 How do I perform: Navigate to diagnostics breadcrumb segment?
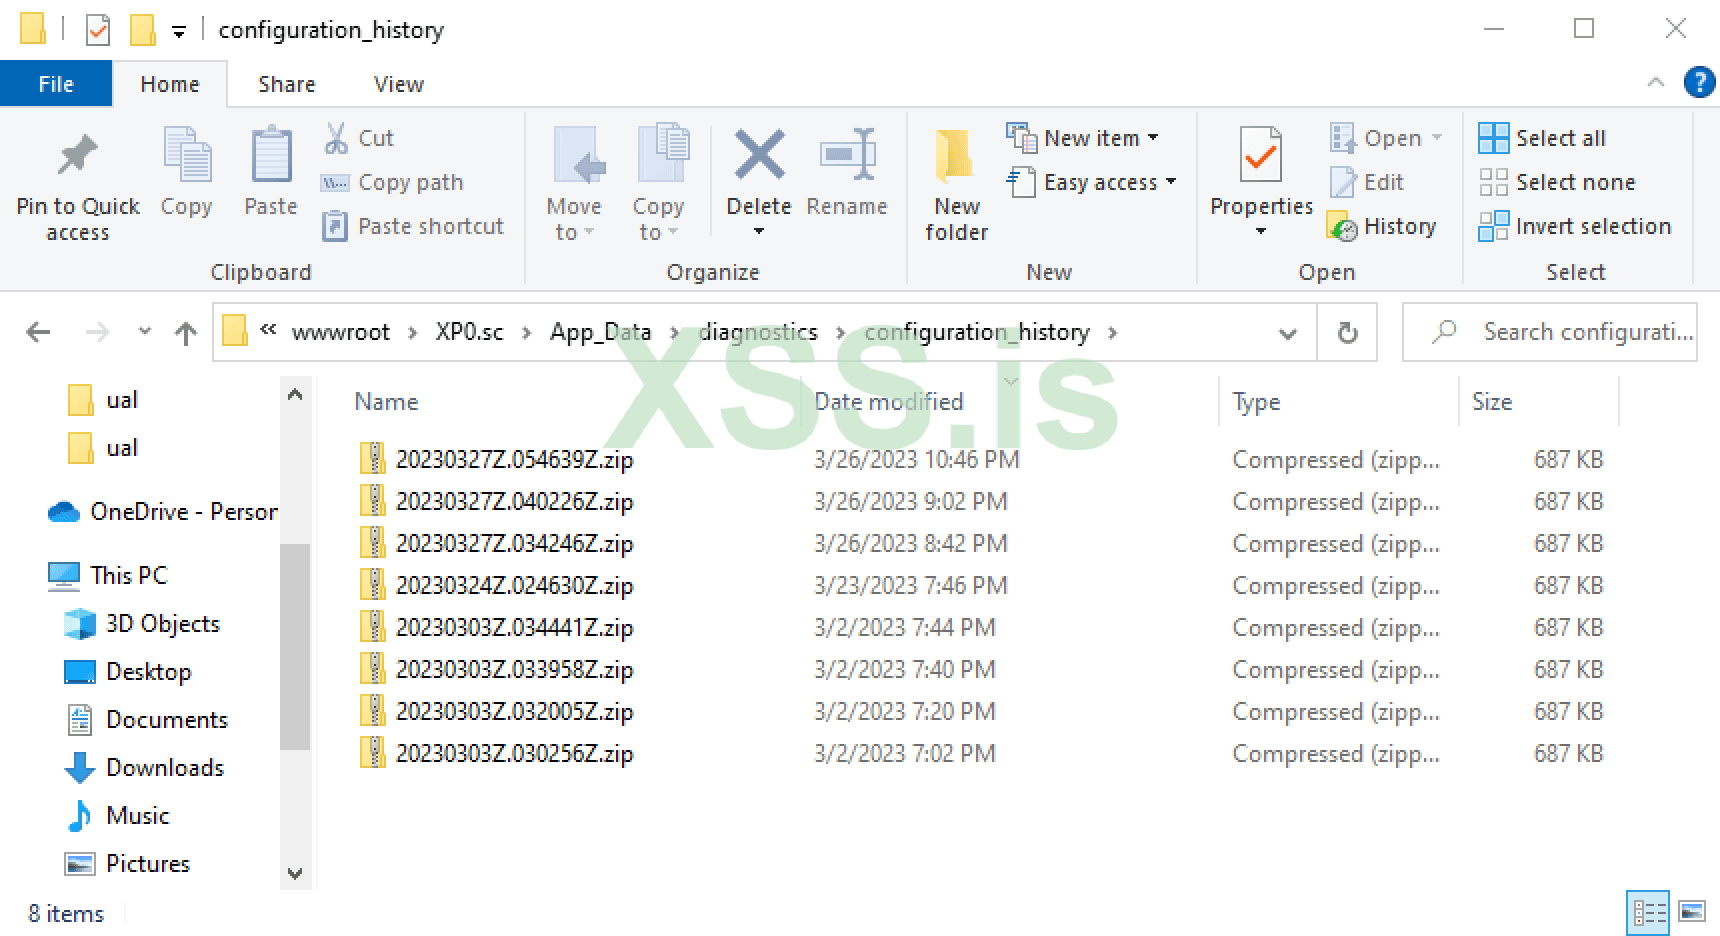pyautogui.click(x=758, y=332)
